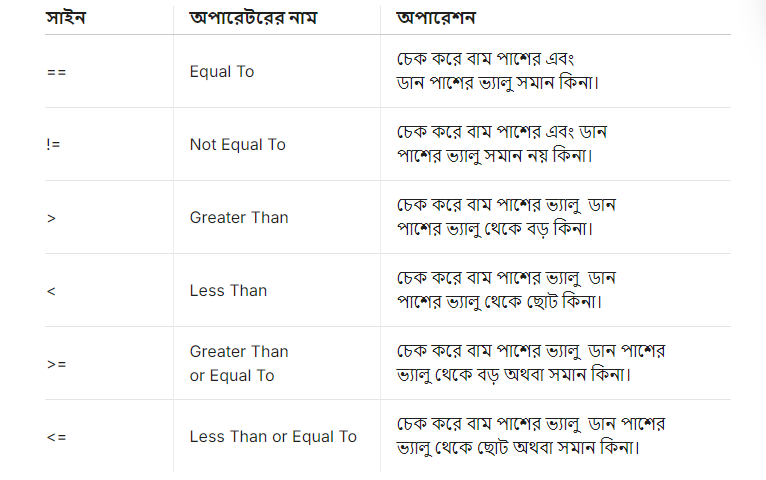This screenshot has height=480, width=766.
Task: Click "Less Than or Equal To" text
Action: [x=273, y=437]
